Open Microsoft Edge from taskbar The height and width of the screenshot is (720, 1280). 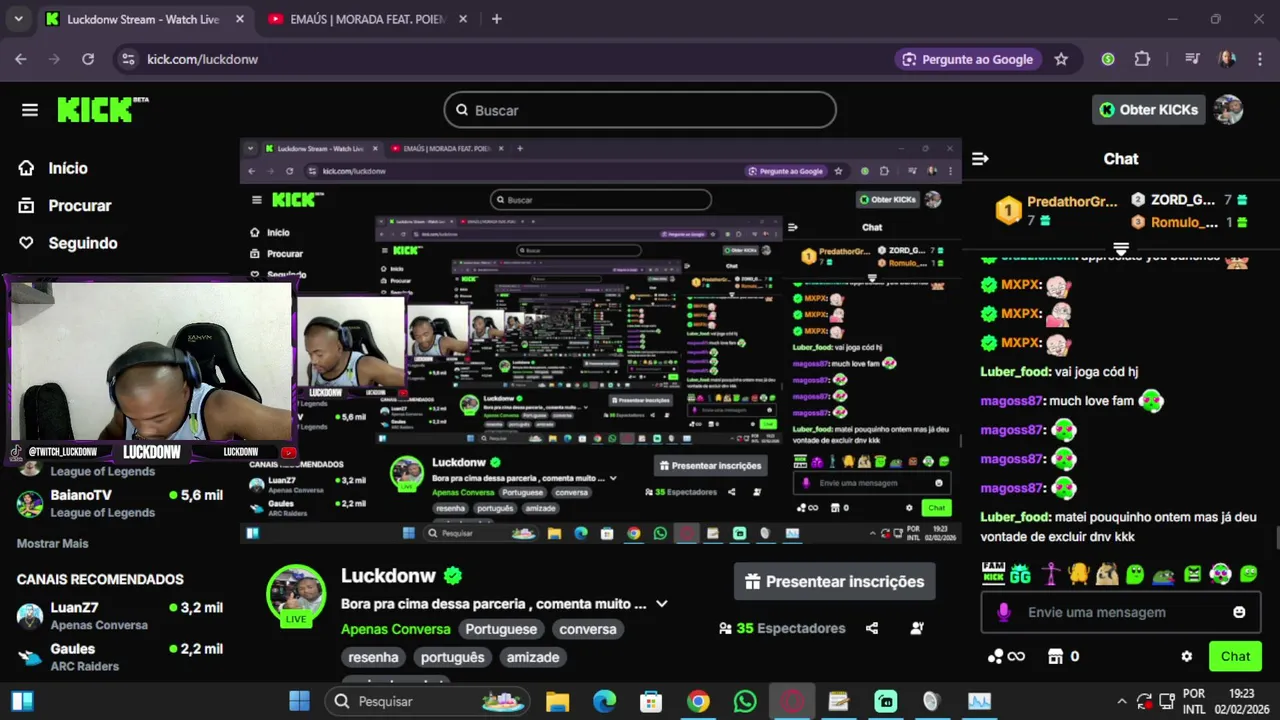click(x=605, y=701)
